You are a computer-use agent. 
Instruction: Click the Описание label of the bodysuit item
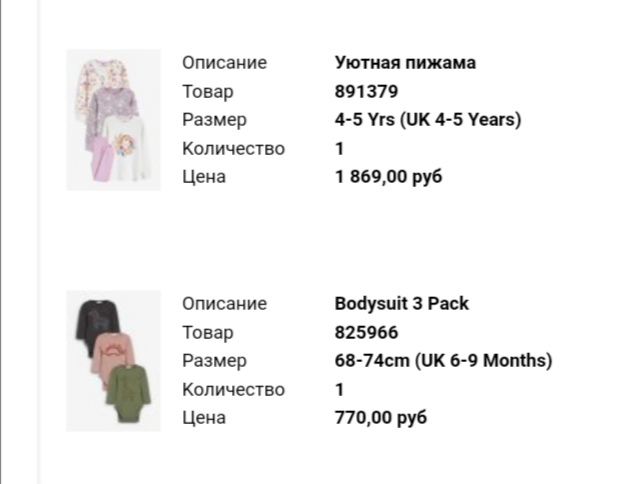point(224,303)
